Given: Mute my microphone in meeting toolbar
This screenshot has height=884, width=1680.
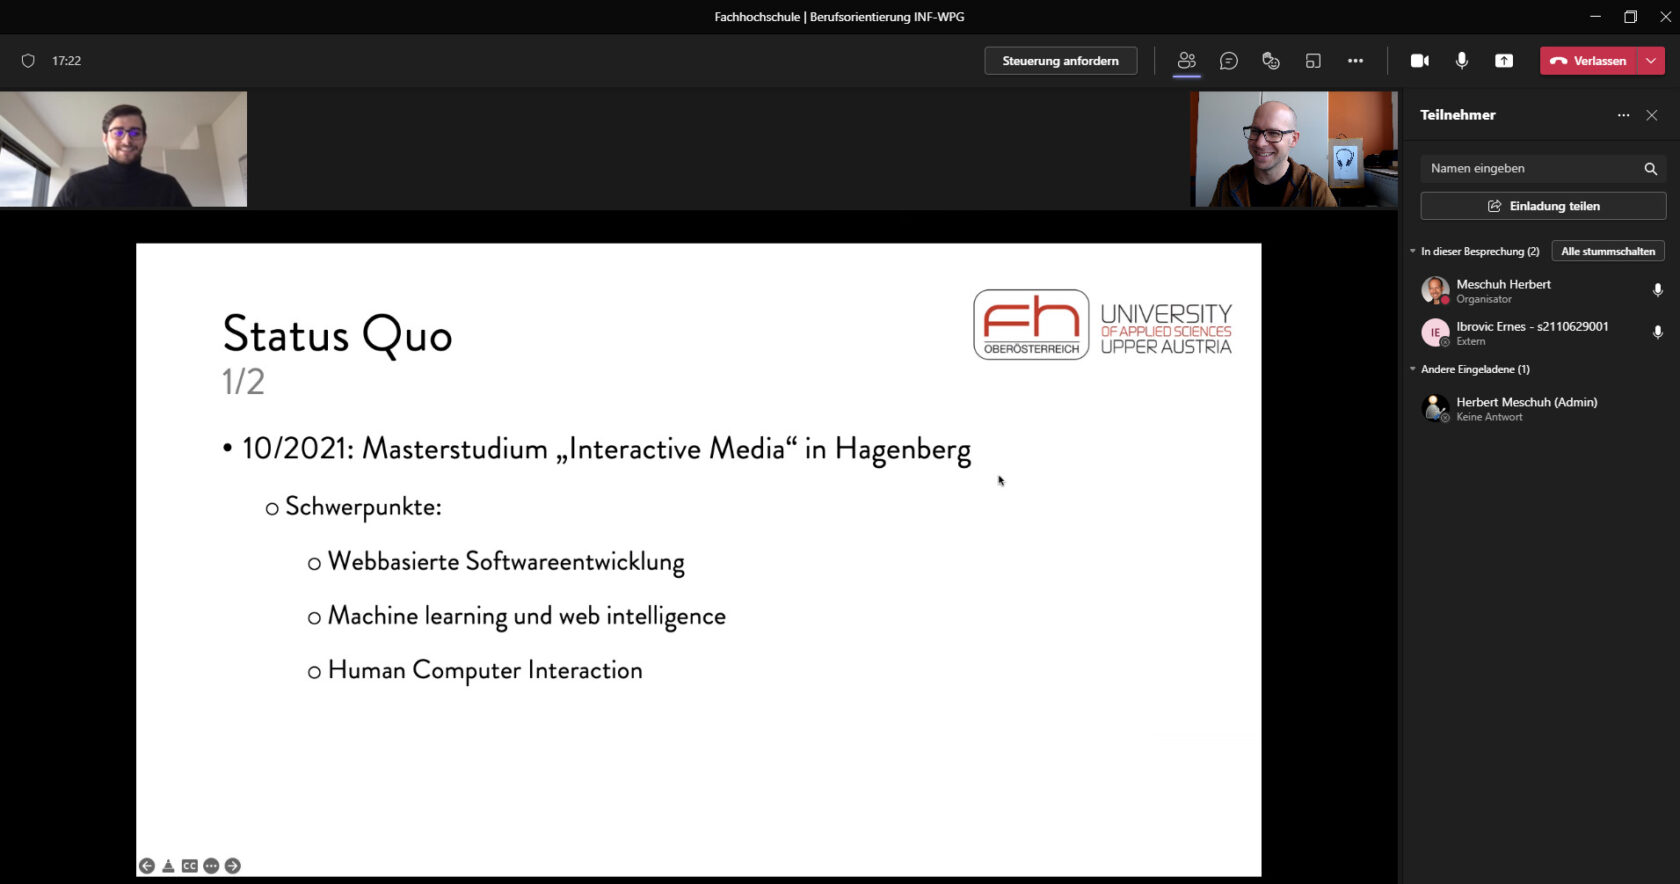Looking at the screenshot, I should tap(1461, 61).
